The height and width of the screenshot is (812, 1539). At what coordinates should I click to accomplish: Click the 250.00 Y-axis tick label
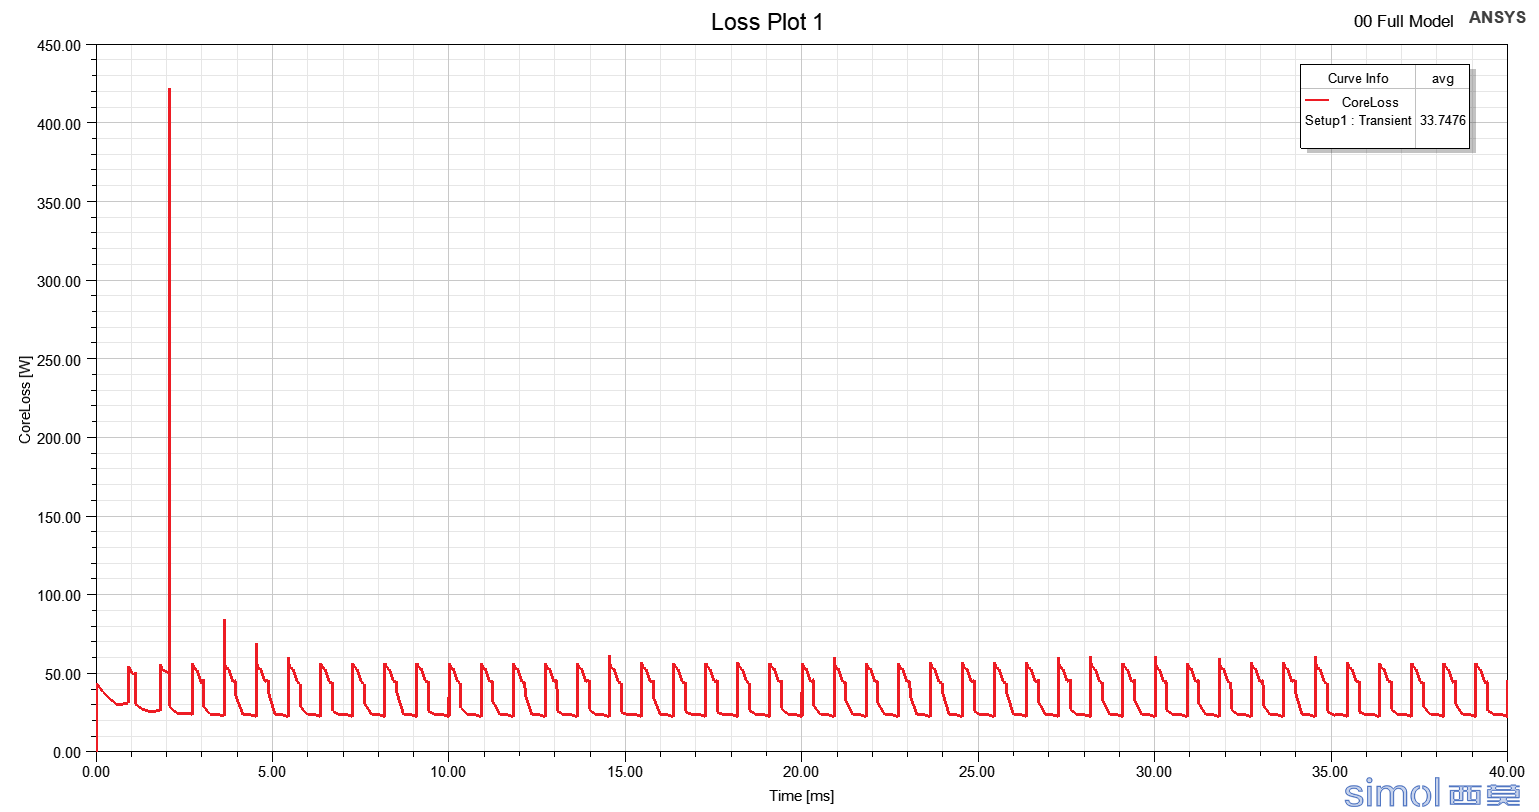pyautogui.click(x=59, y=360)
